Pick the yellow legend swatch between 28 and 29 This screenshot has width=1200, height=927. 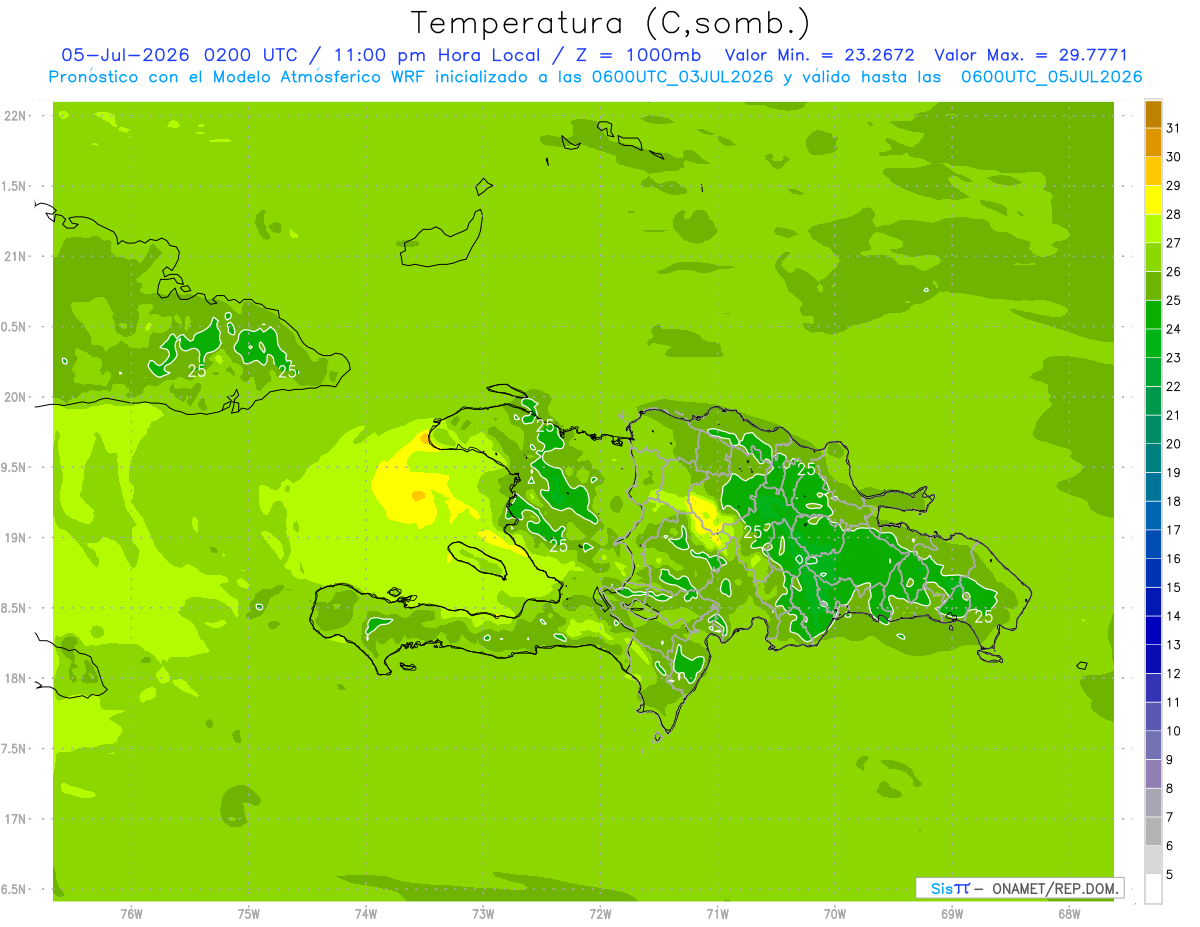point(1153,200)
